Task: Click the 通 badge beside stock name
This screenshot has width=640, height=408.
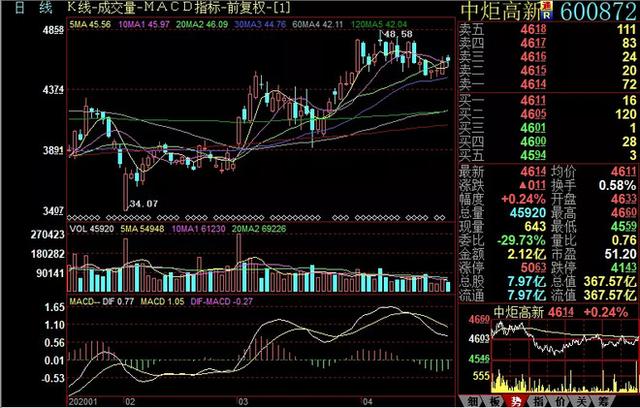Action: 547,5
